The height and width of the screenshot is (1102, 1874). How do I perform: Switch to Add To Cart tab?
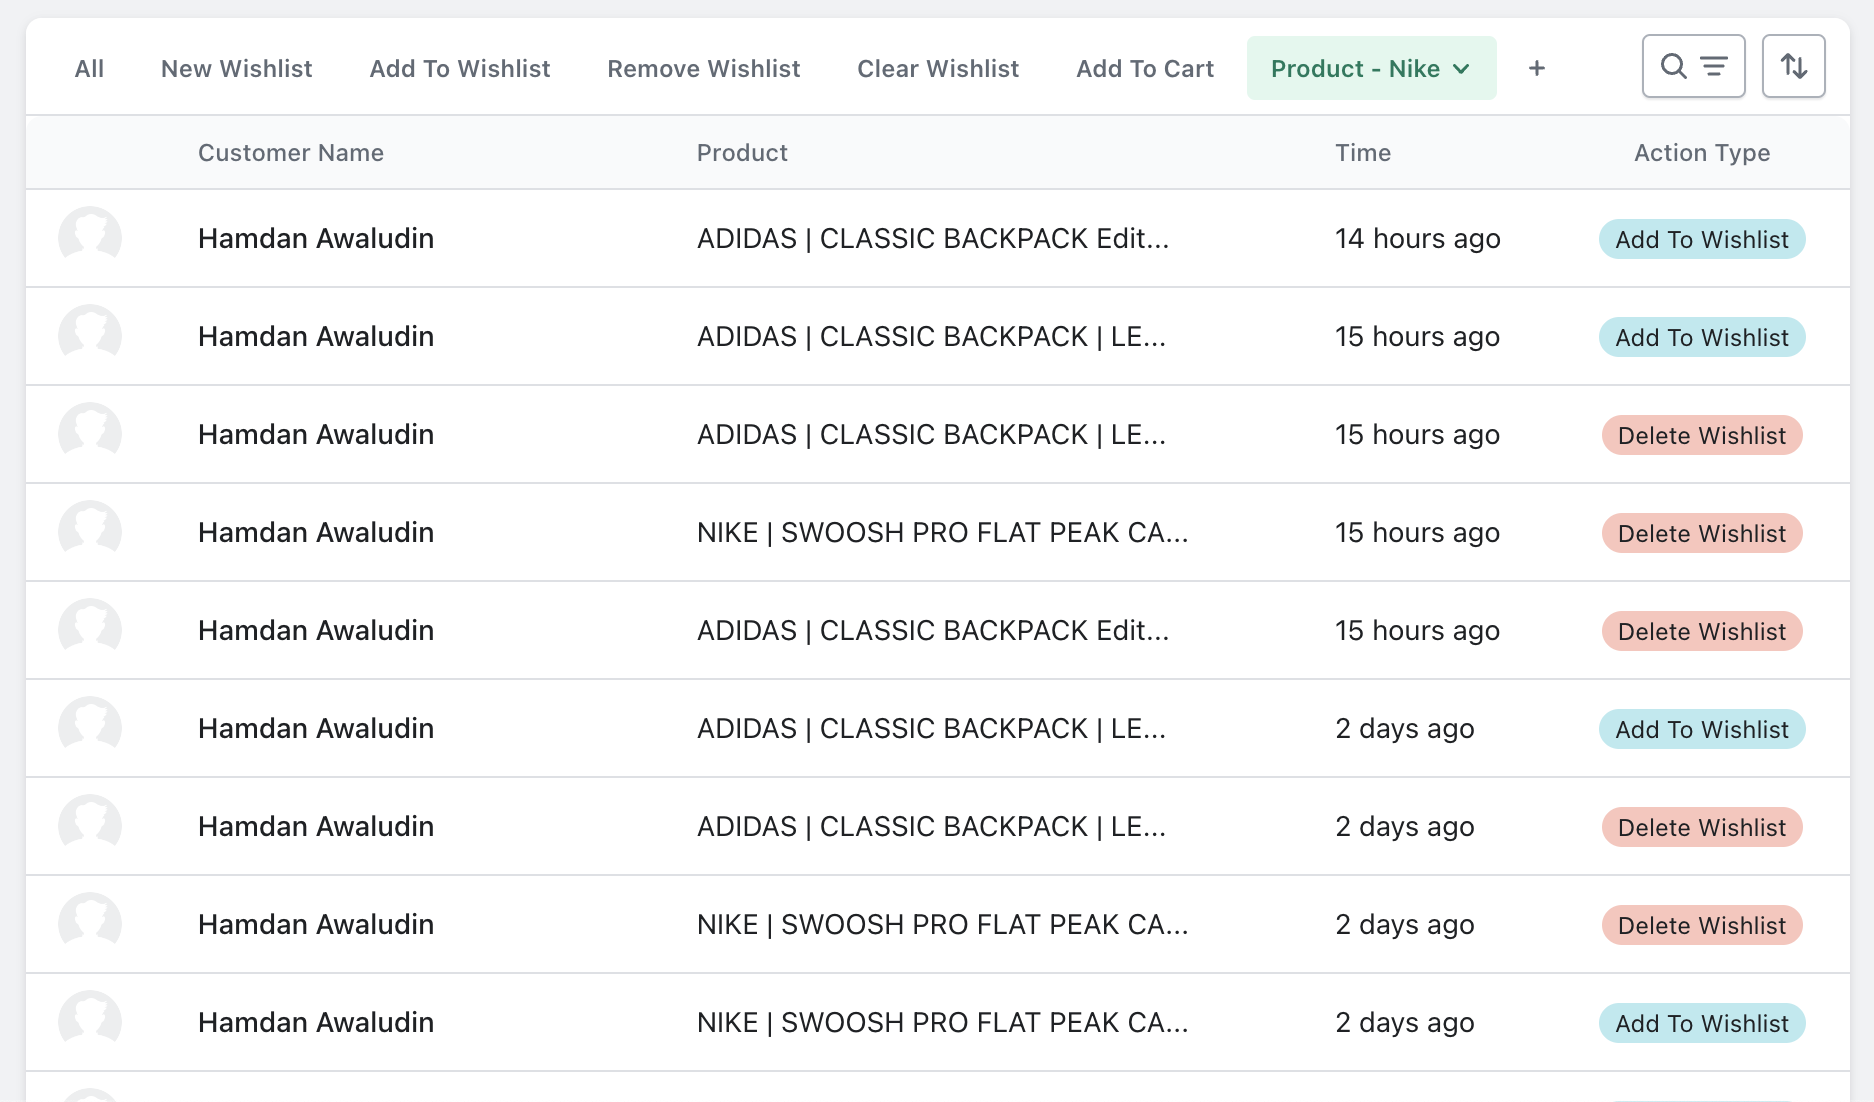(x=1144, y=69)
